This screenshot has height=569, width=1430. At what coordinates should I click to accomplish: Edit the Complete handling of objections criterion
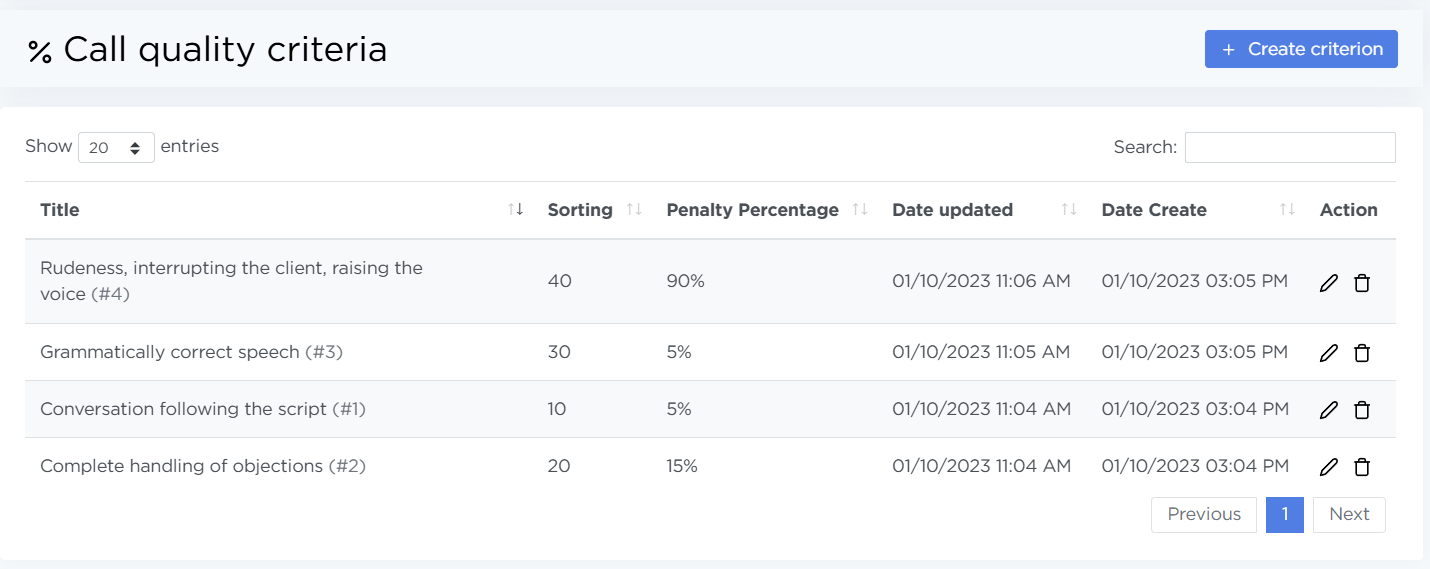pyautogui.click(x=1328, y=467)
